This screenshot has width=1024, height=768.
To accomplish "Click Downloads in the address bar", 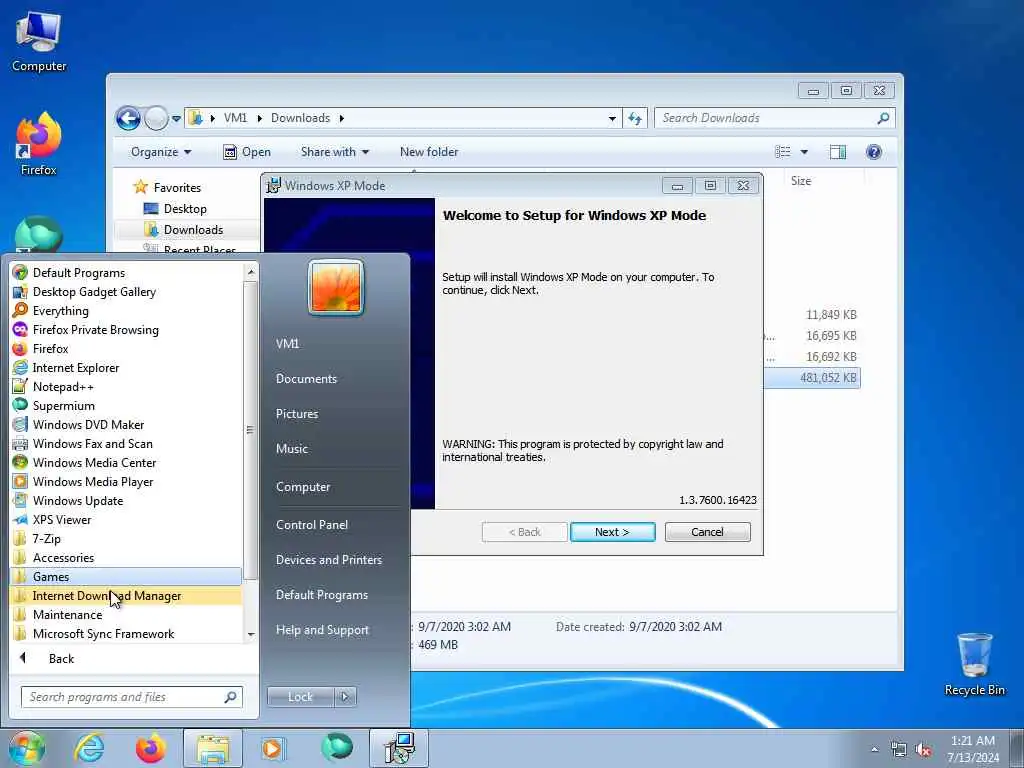I will (300, 118).
